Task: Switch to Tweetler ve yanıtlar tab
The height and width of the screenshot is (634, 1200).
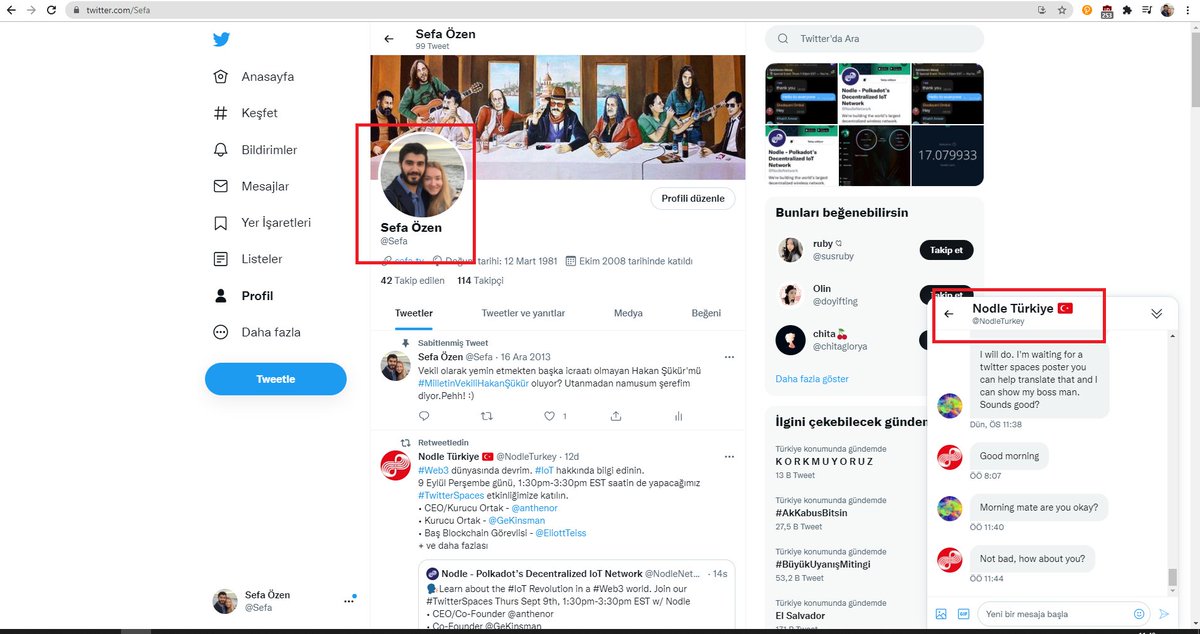Action: pos(523,313)
